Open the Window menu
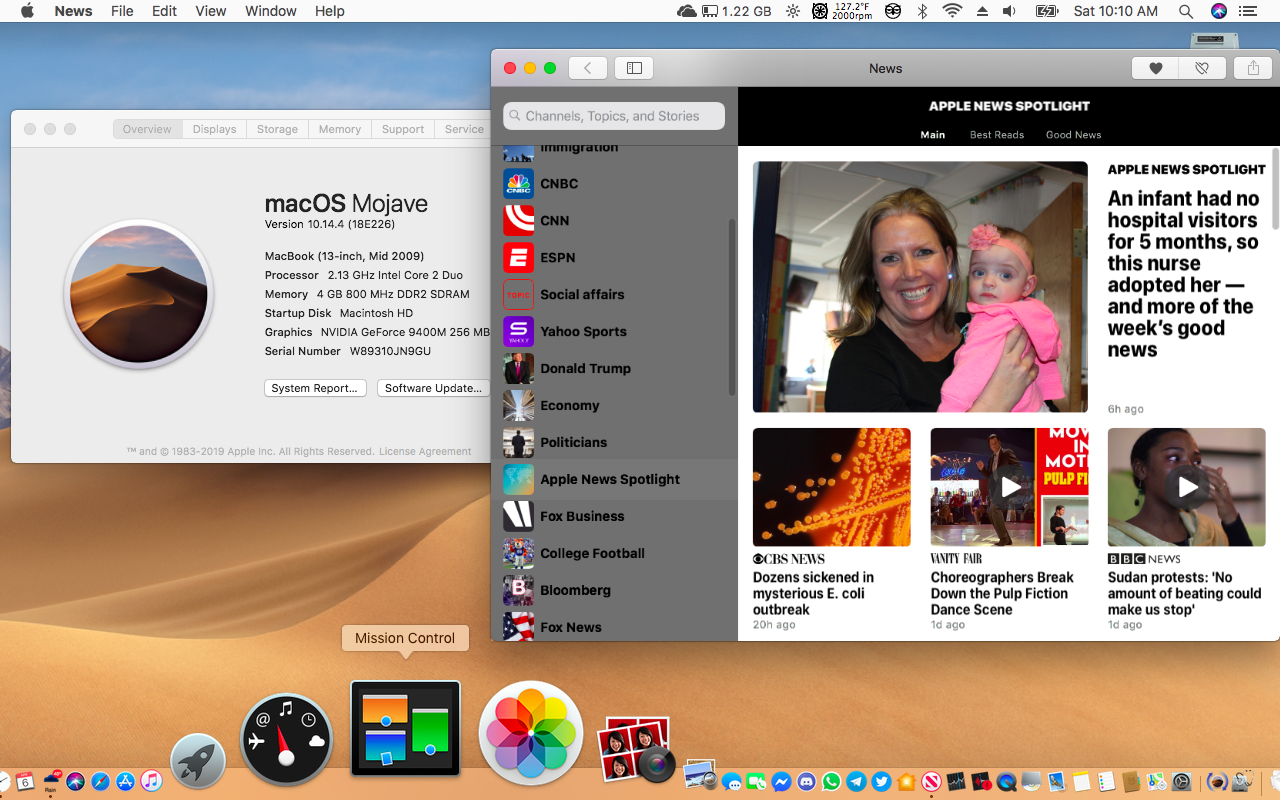The width and height of the screenshot is (1280, 800). tap(271, 11)
